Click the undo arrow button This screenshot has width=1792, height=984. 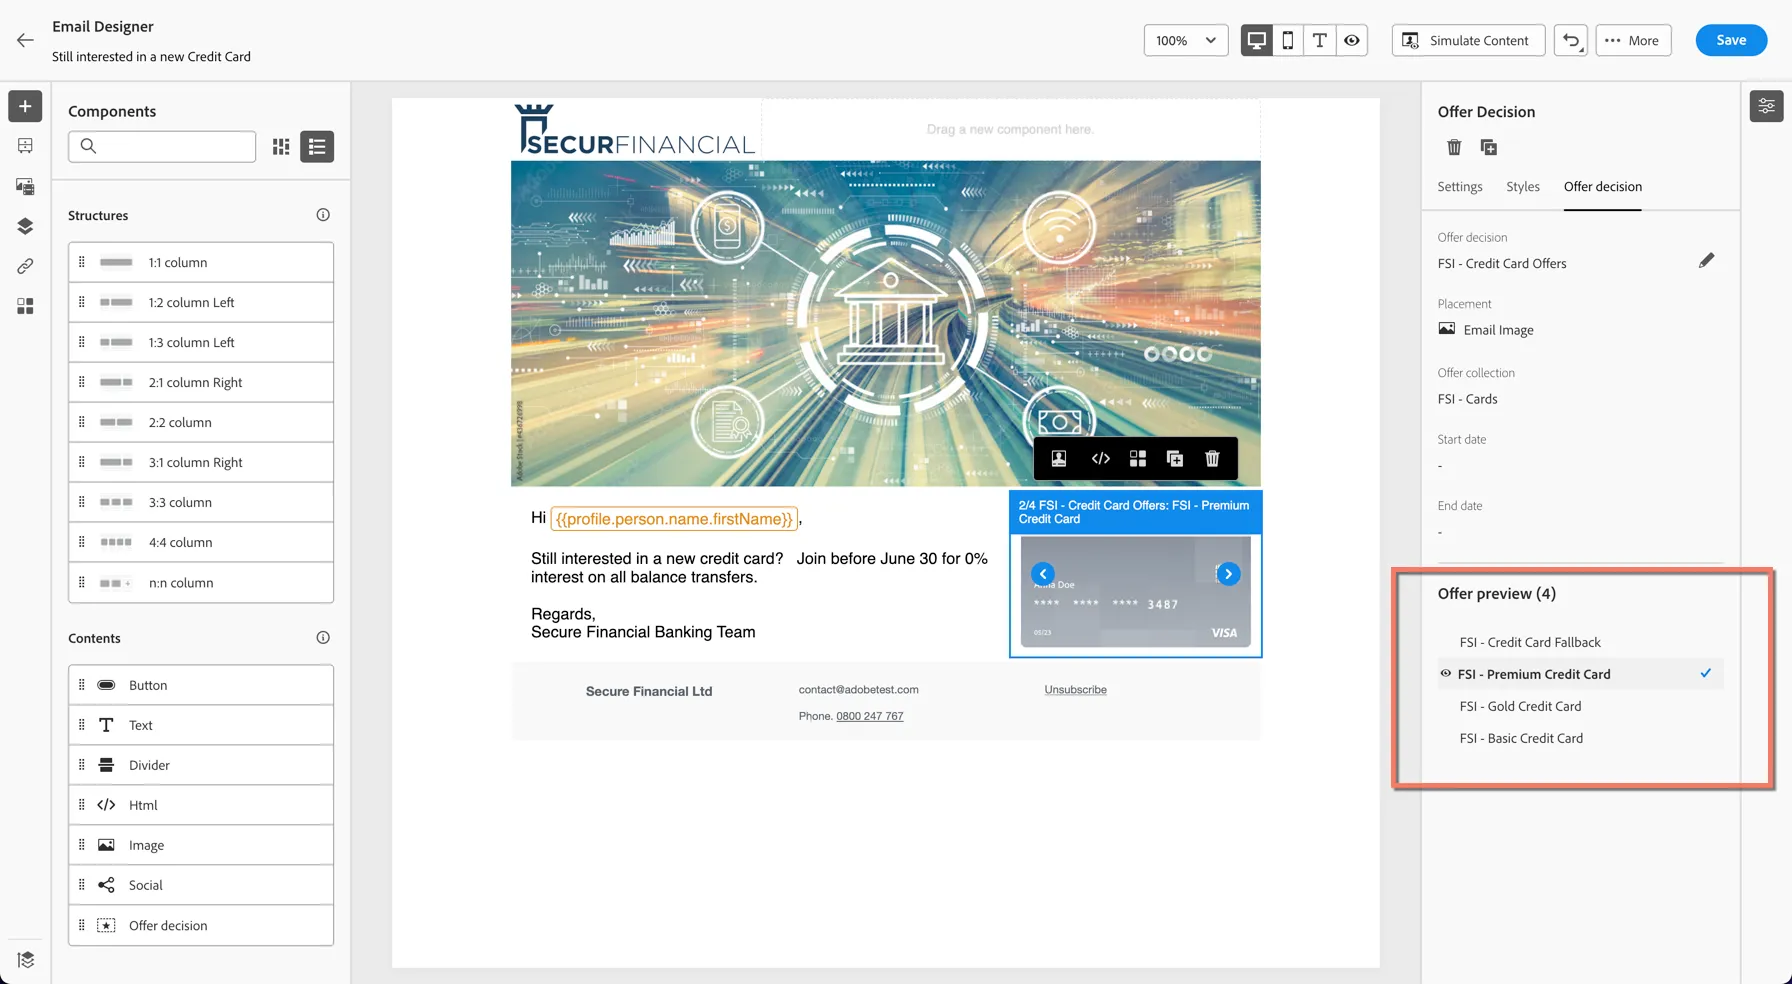[x=1571, y=40]
